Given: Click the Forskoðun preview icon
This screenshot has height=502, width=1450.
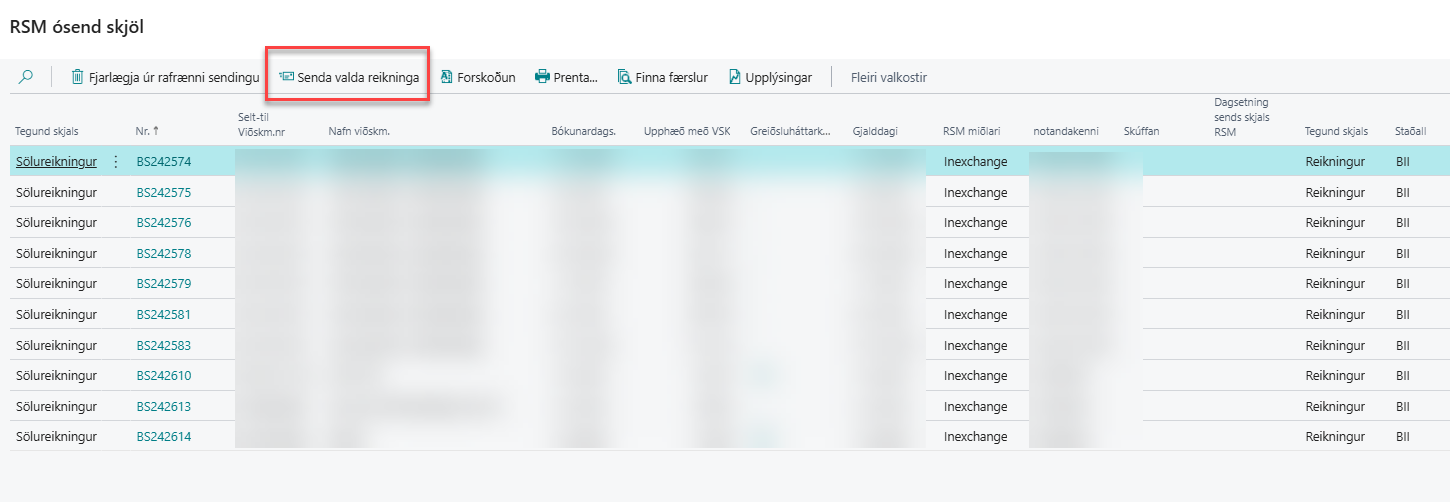Looking at the screenshot, I should (x=446, y=77).
